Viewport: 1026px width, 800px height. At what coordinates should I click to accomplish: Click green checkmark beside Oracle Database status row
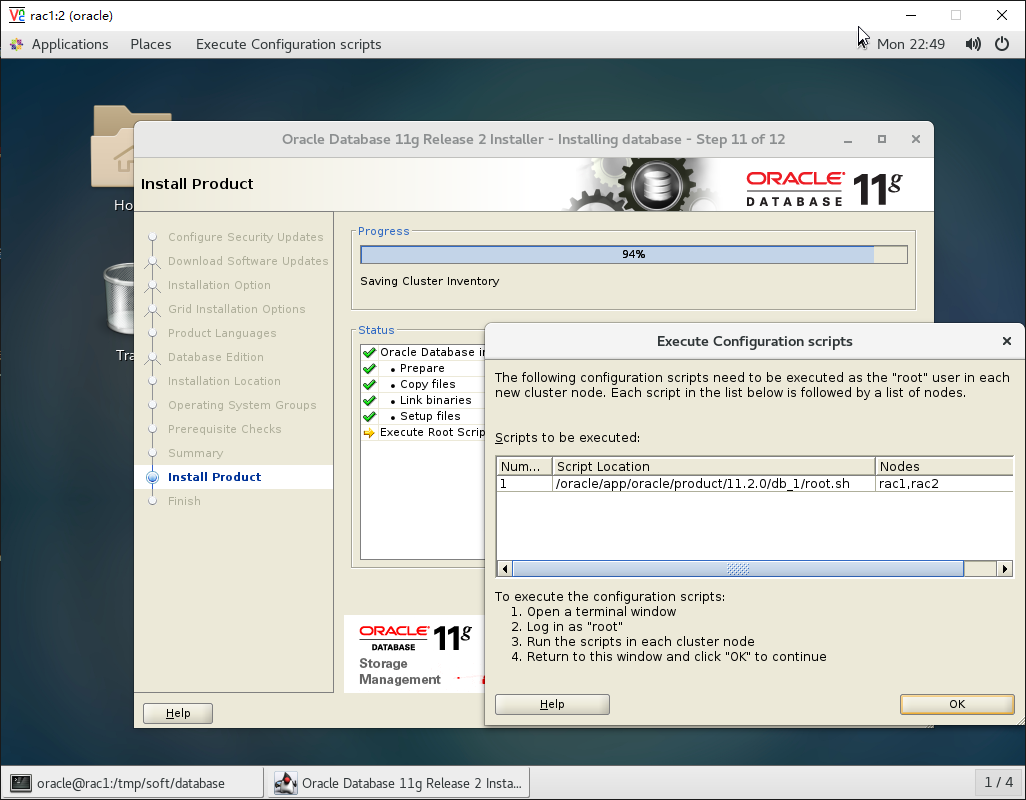click(x=369, y=352)
